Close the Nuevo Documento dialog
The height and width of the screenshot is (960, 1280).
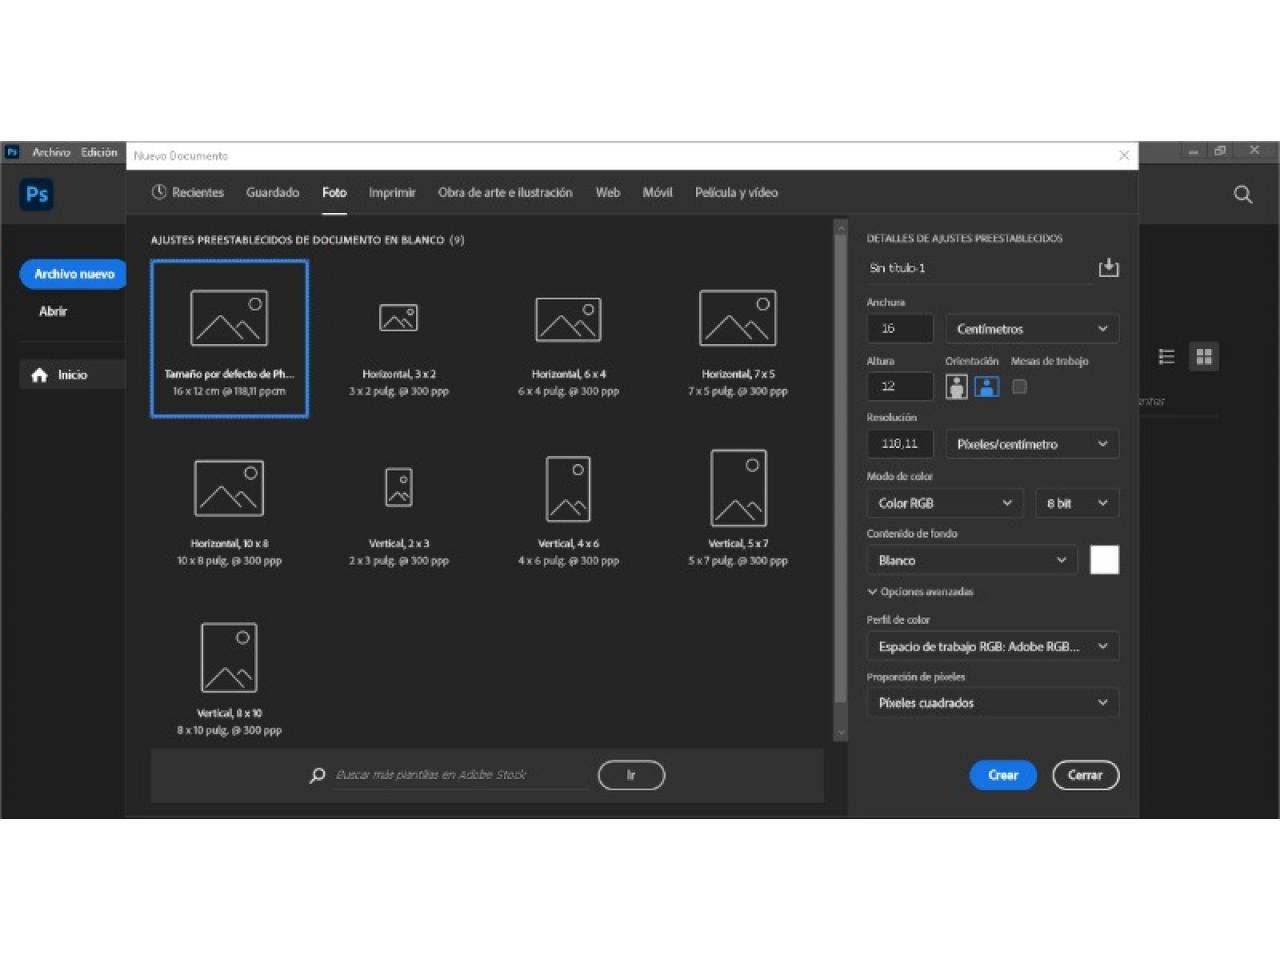coord(1124,155)
